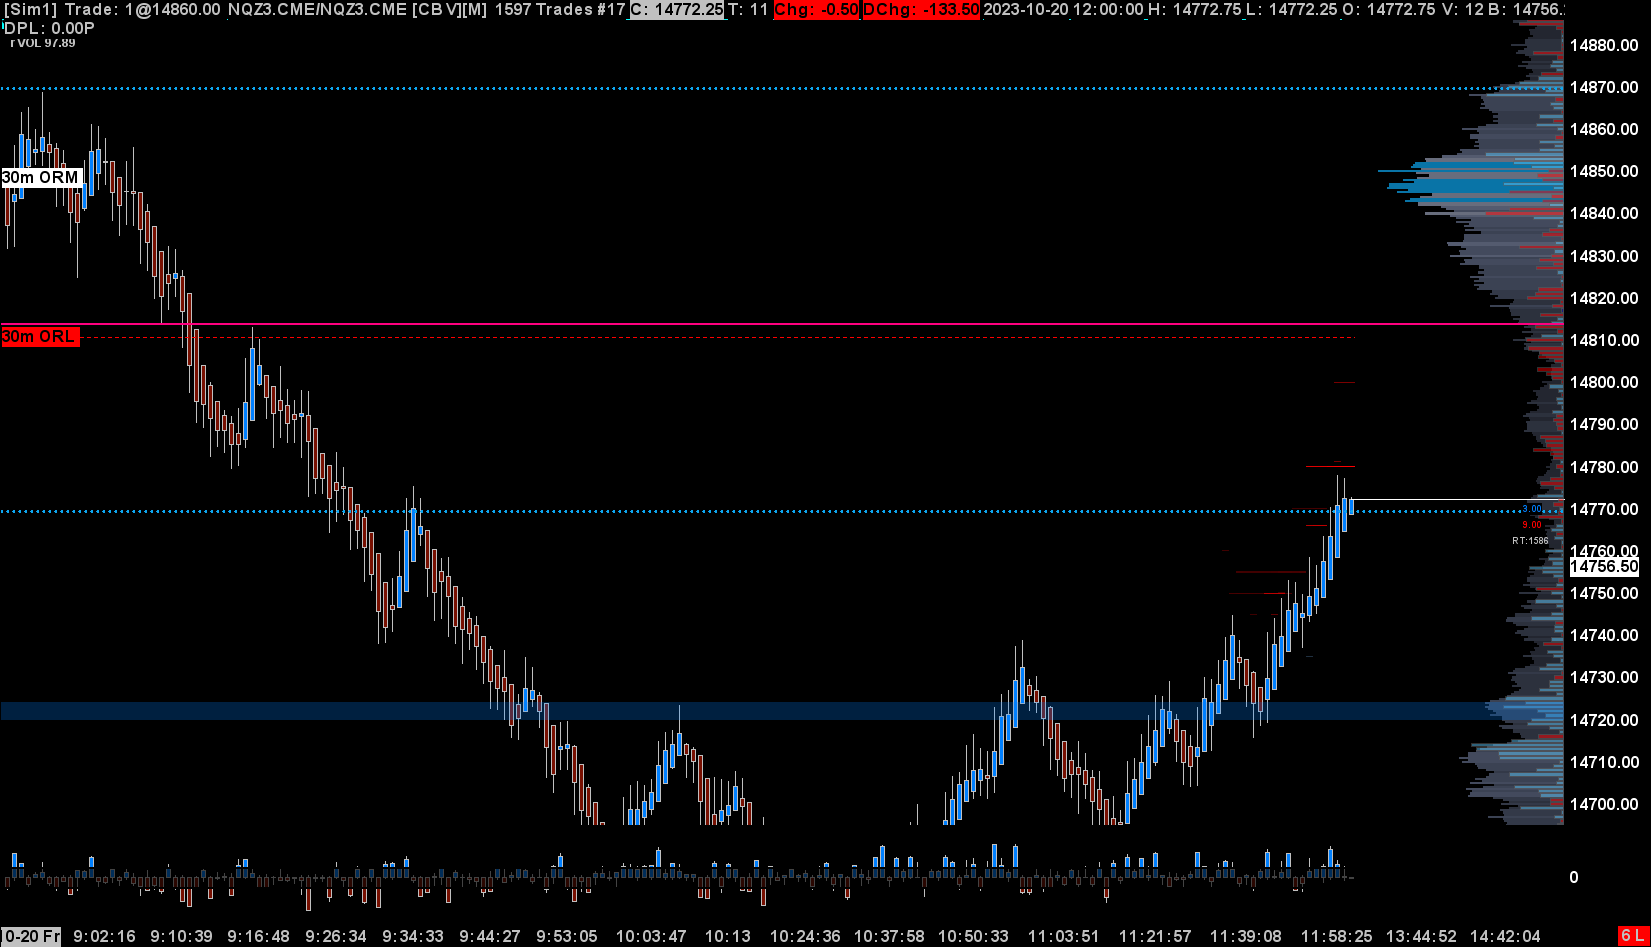Click the DPL: 0.00P daily profit label
Screen dimensions: 1651x947
(x=49, y=28)
